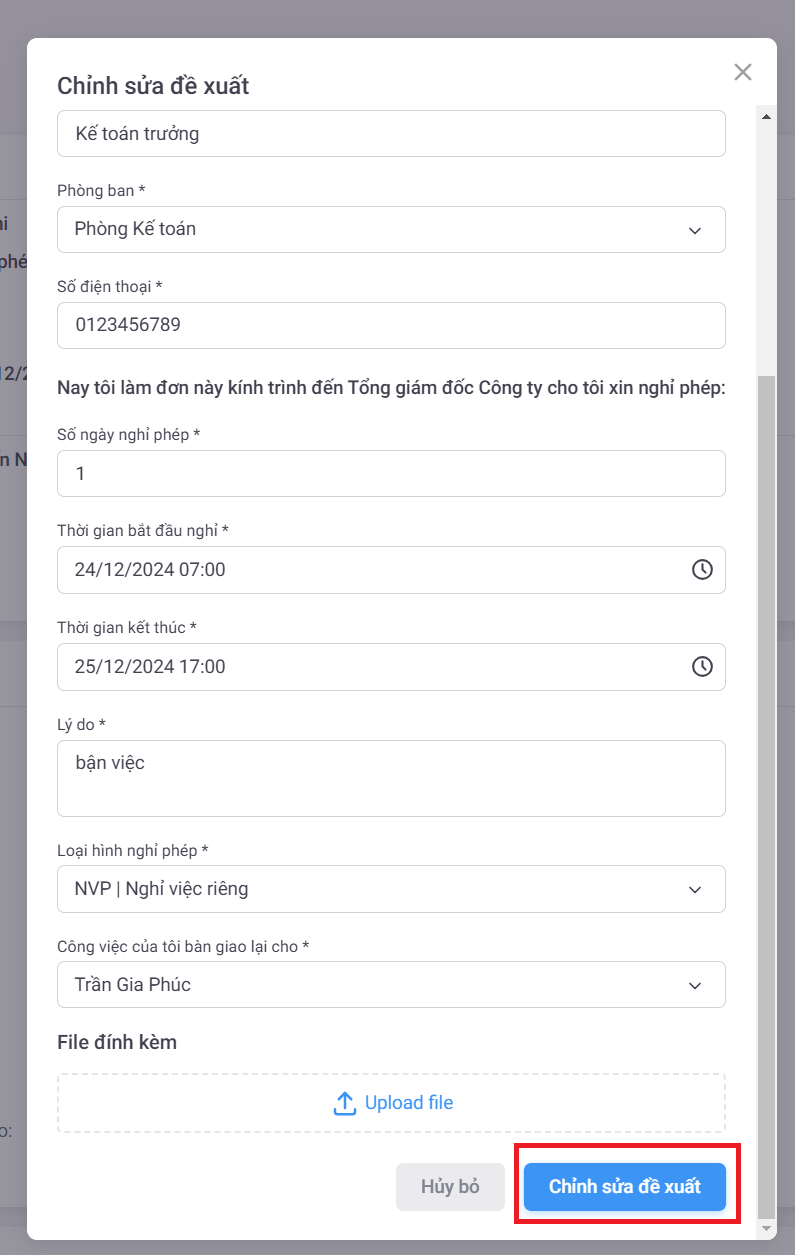Viewport: 795px width, 1255px height.
Task: Click the Số điện thoại input field
Action: 391,326
